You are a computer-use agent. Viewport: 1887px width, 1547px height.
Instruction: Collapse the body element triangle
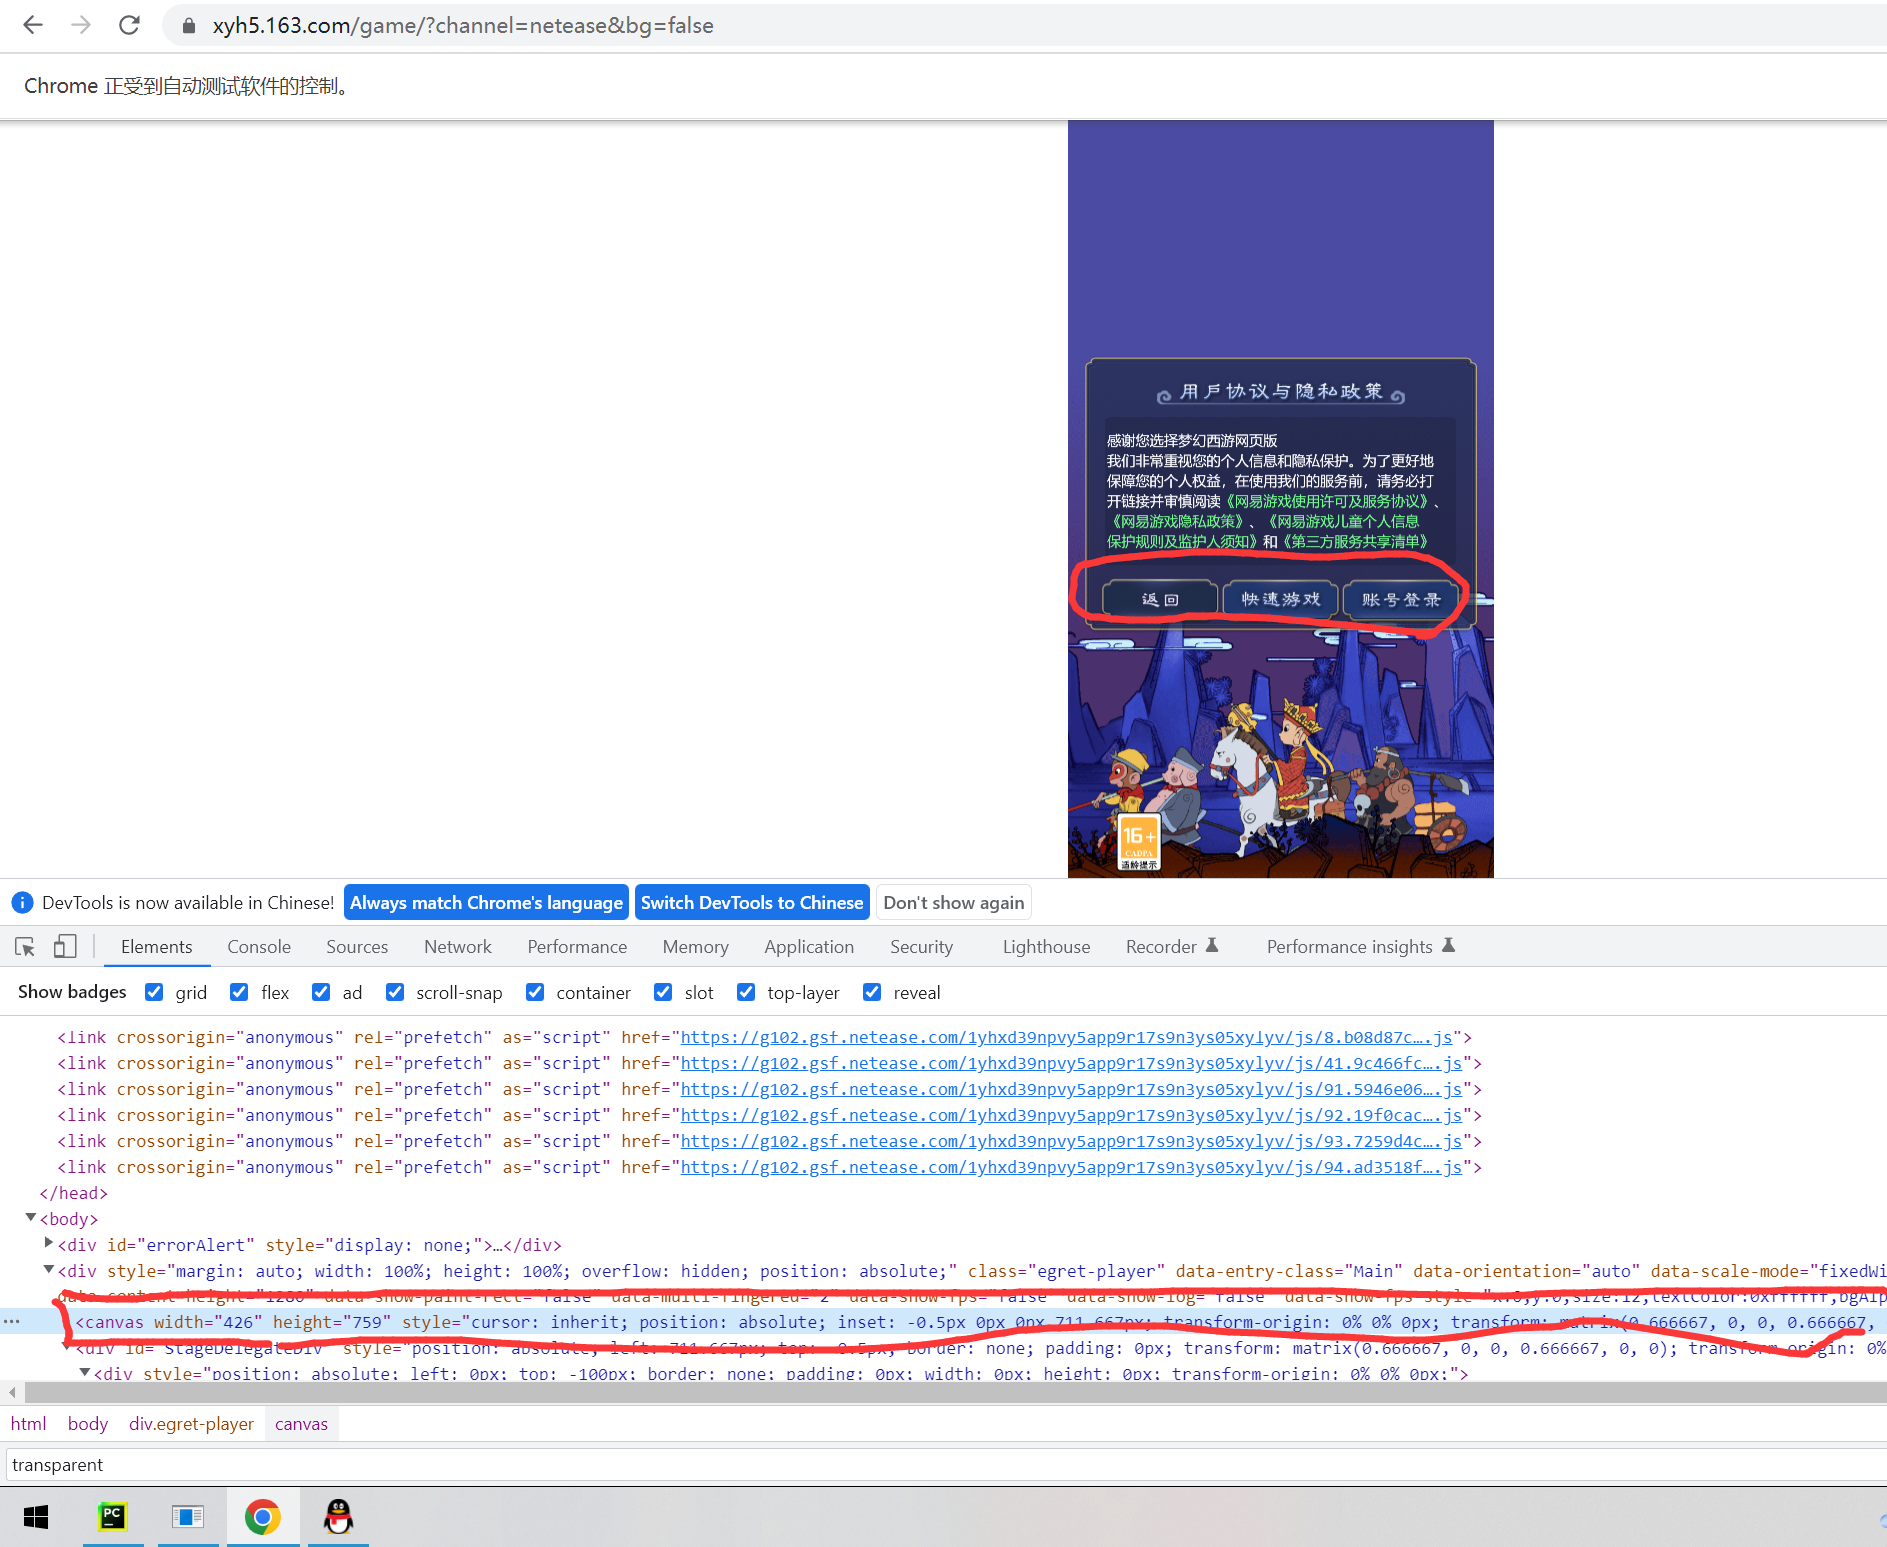(x=30, y=1218)
